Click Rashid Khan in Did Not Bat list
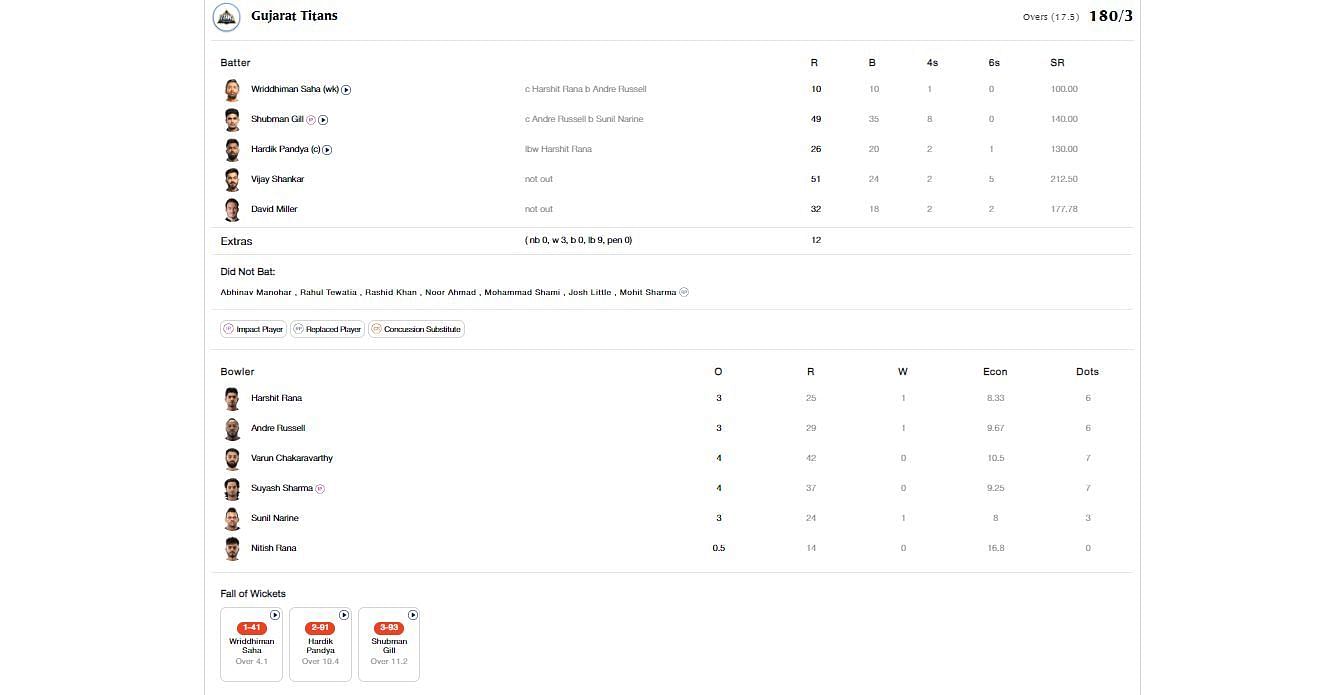This screenshot has height=695, width=1330. tap(391, 293)
